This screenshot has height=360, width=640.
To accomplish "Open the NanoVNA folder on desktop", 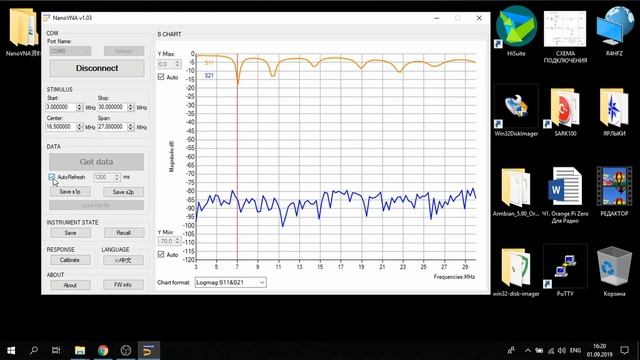I will pyautogui.click(x=23, y=32).
